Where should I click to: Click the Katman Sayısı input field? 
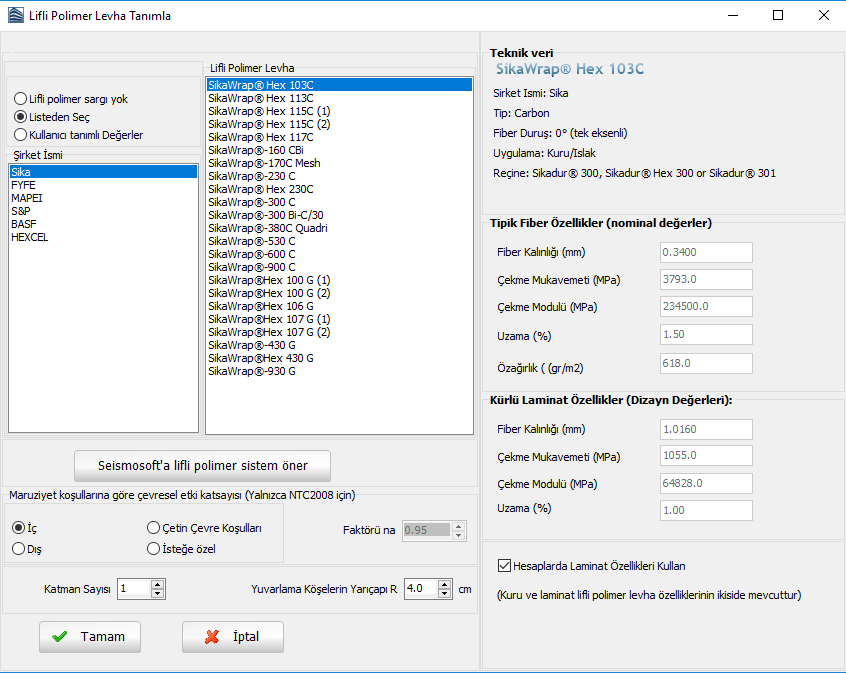click(x=132, y=589)
